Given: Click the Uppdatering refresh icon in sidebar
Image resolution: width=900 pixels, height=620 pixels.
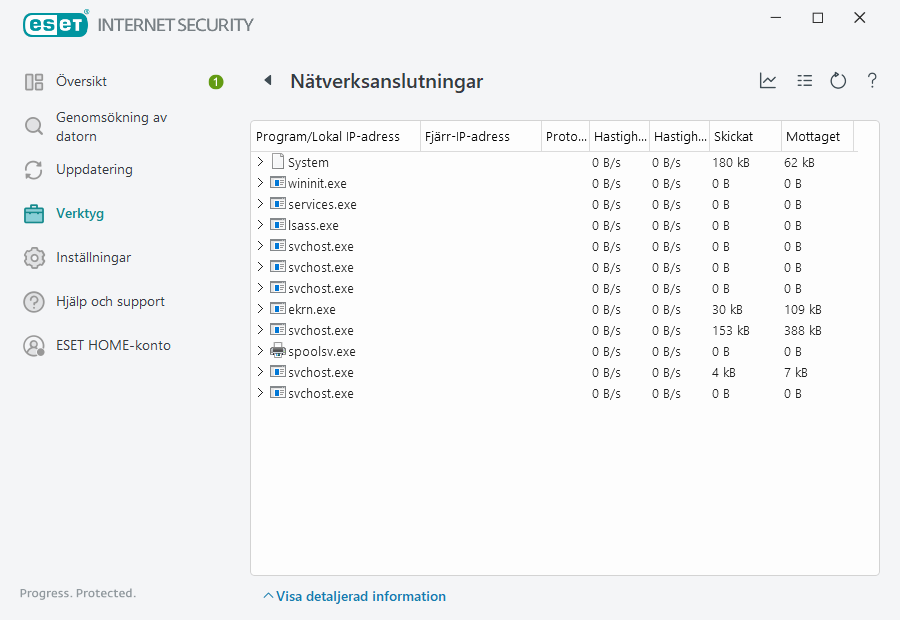Looking at the screenshot, I should pos(34,169).
